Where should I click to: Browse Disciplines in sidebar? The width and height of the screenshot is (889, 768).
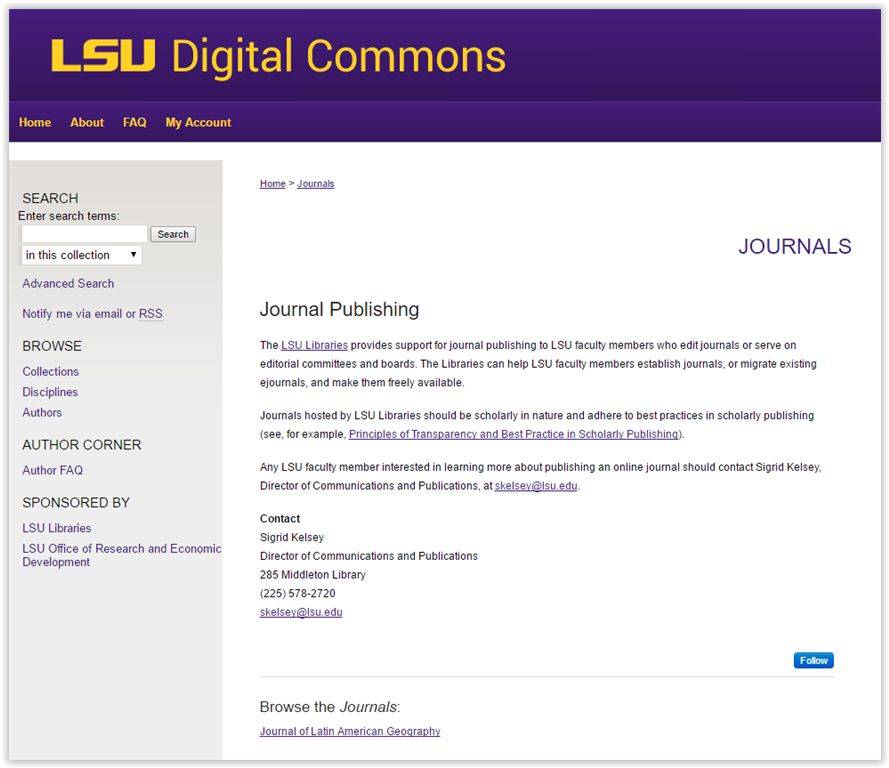[x=50, y=392]
